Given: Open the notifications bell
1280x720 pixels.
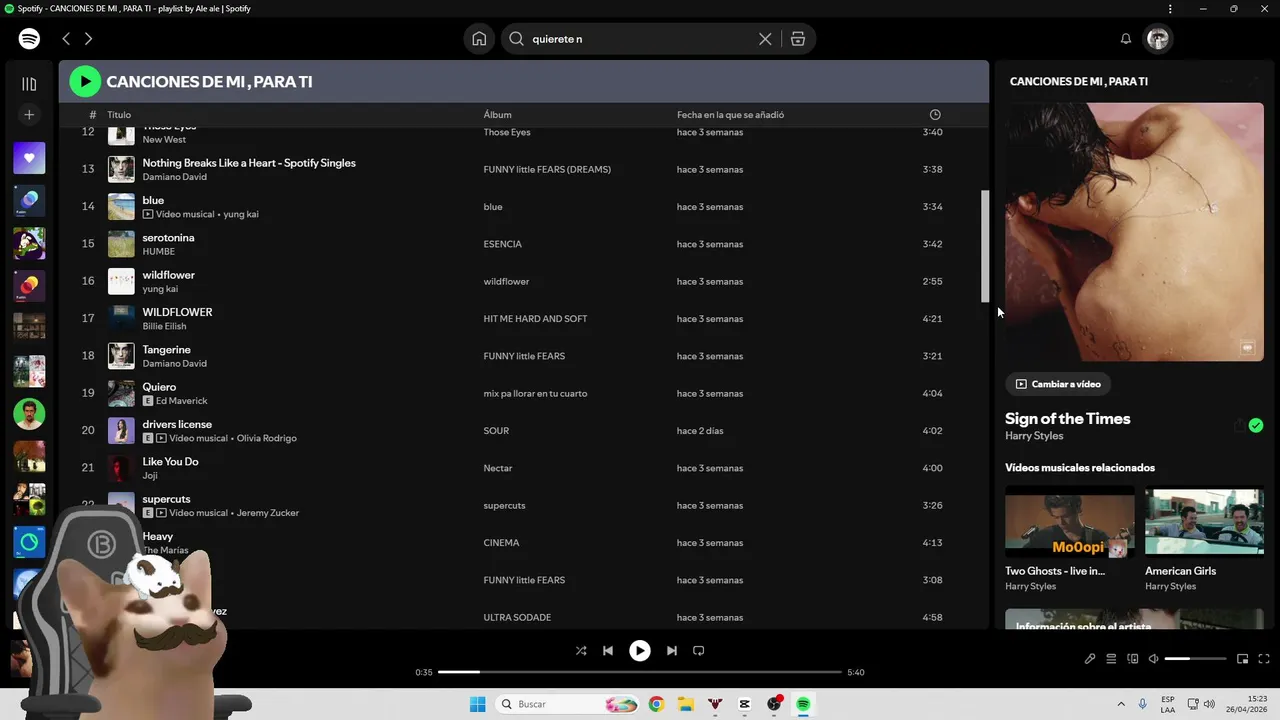Looking at the screenshot, I should coord(1126,39).
